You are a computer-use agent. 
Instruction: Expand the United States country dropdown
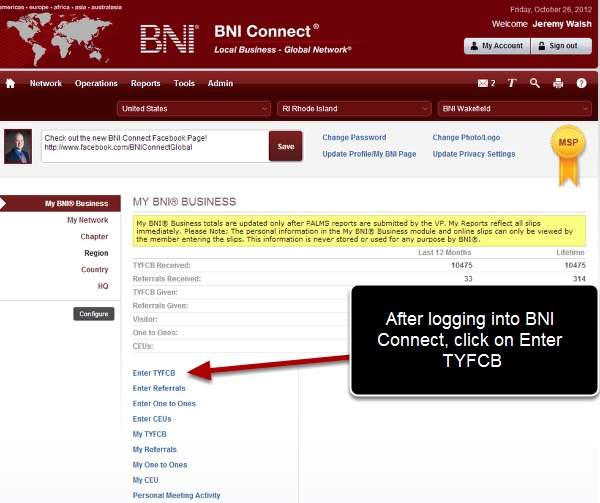[x=193, y=108]
